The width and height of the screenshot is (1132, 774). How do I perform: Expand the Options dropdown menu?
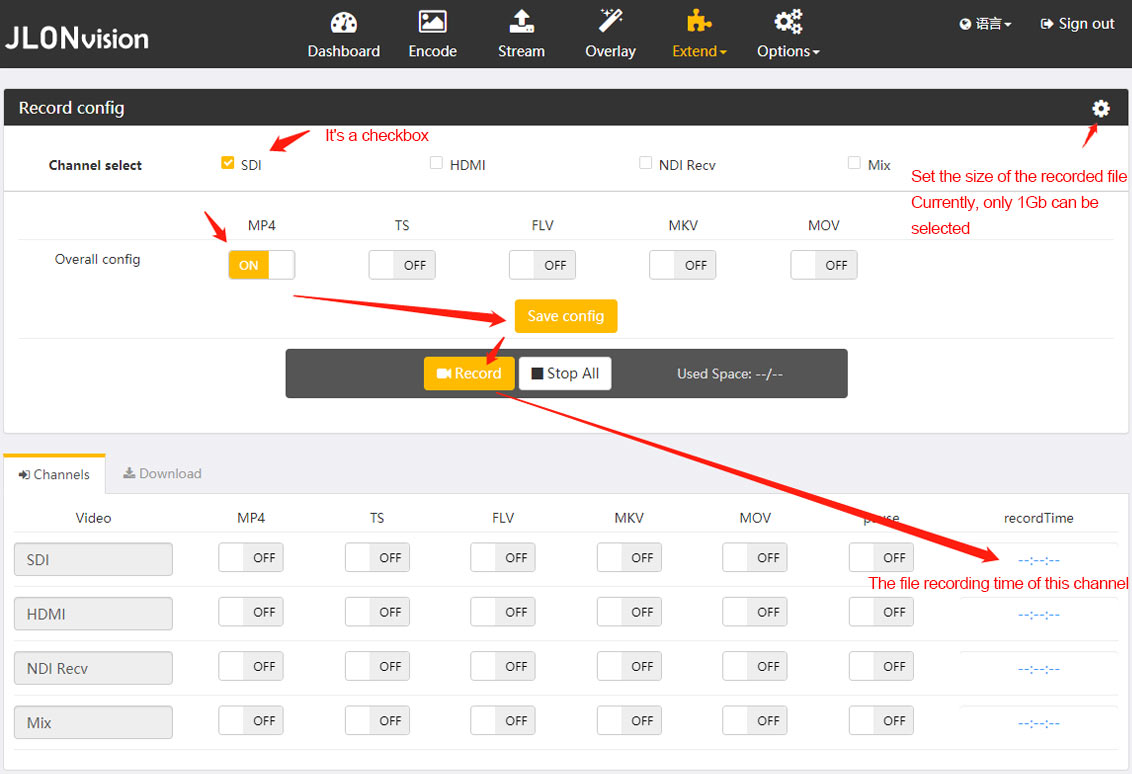click(788, 51)
